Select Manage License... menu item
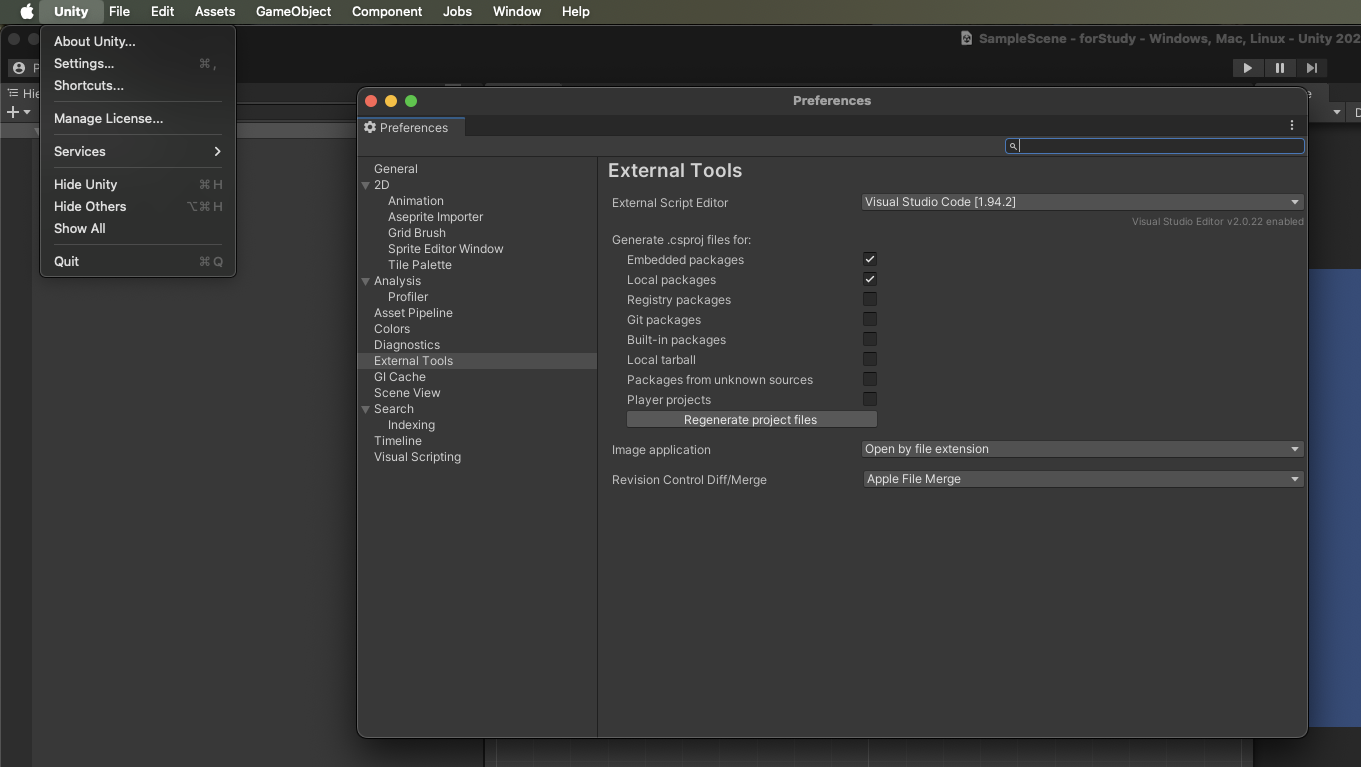 pyautogui.click(x=138, y=119)
